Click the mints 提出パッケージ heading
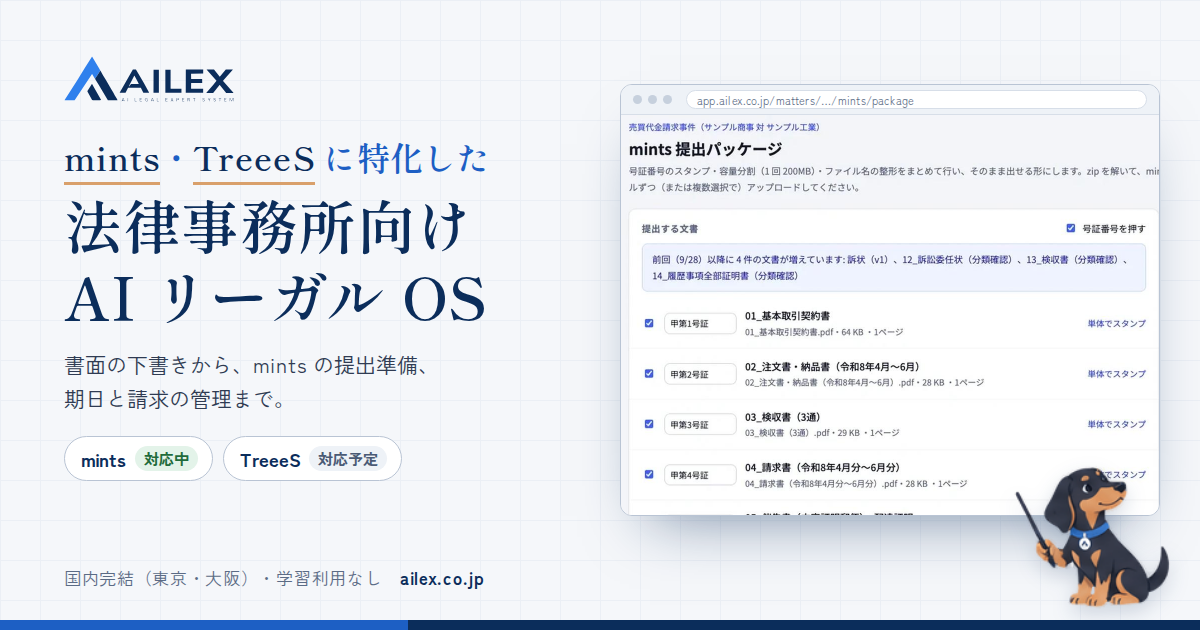 click(x=705, y=150)
